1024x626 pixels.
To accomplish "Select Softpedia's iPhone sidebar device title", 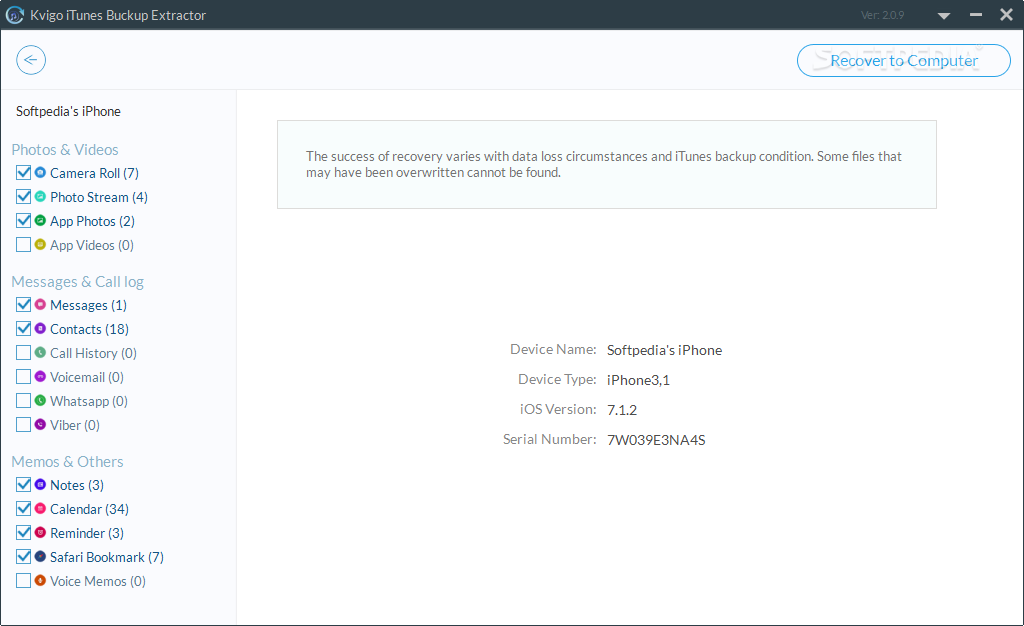I will pyautogui.click(x=68, y=112).
